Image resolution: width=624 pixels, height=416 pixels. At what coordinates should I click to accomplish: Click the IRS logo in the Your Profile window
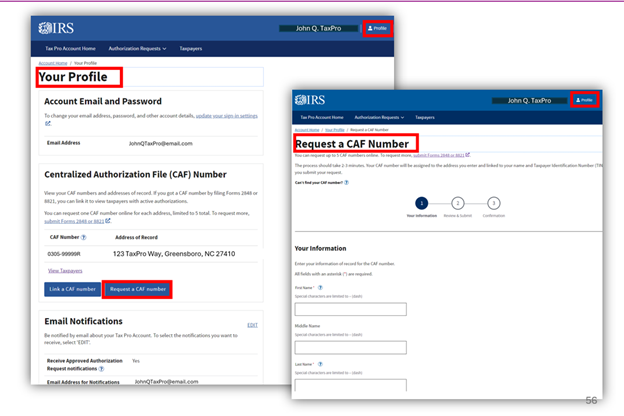[x=56, y=28]
